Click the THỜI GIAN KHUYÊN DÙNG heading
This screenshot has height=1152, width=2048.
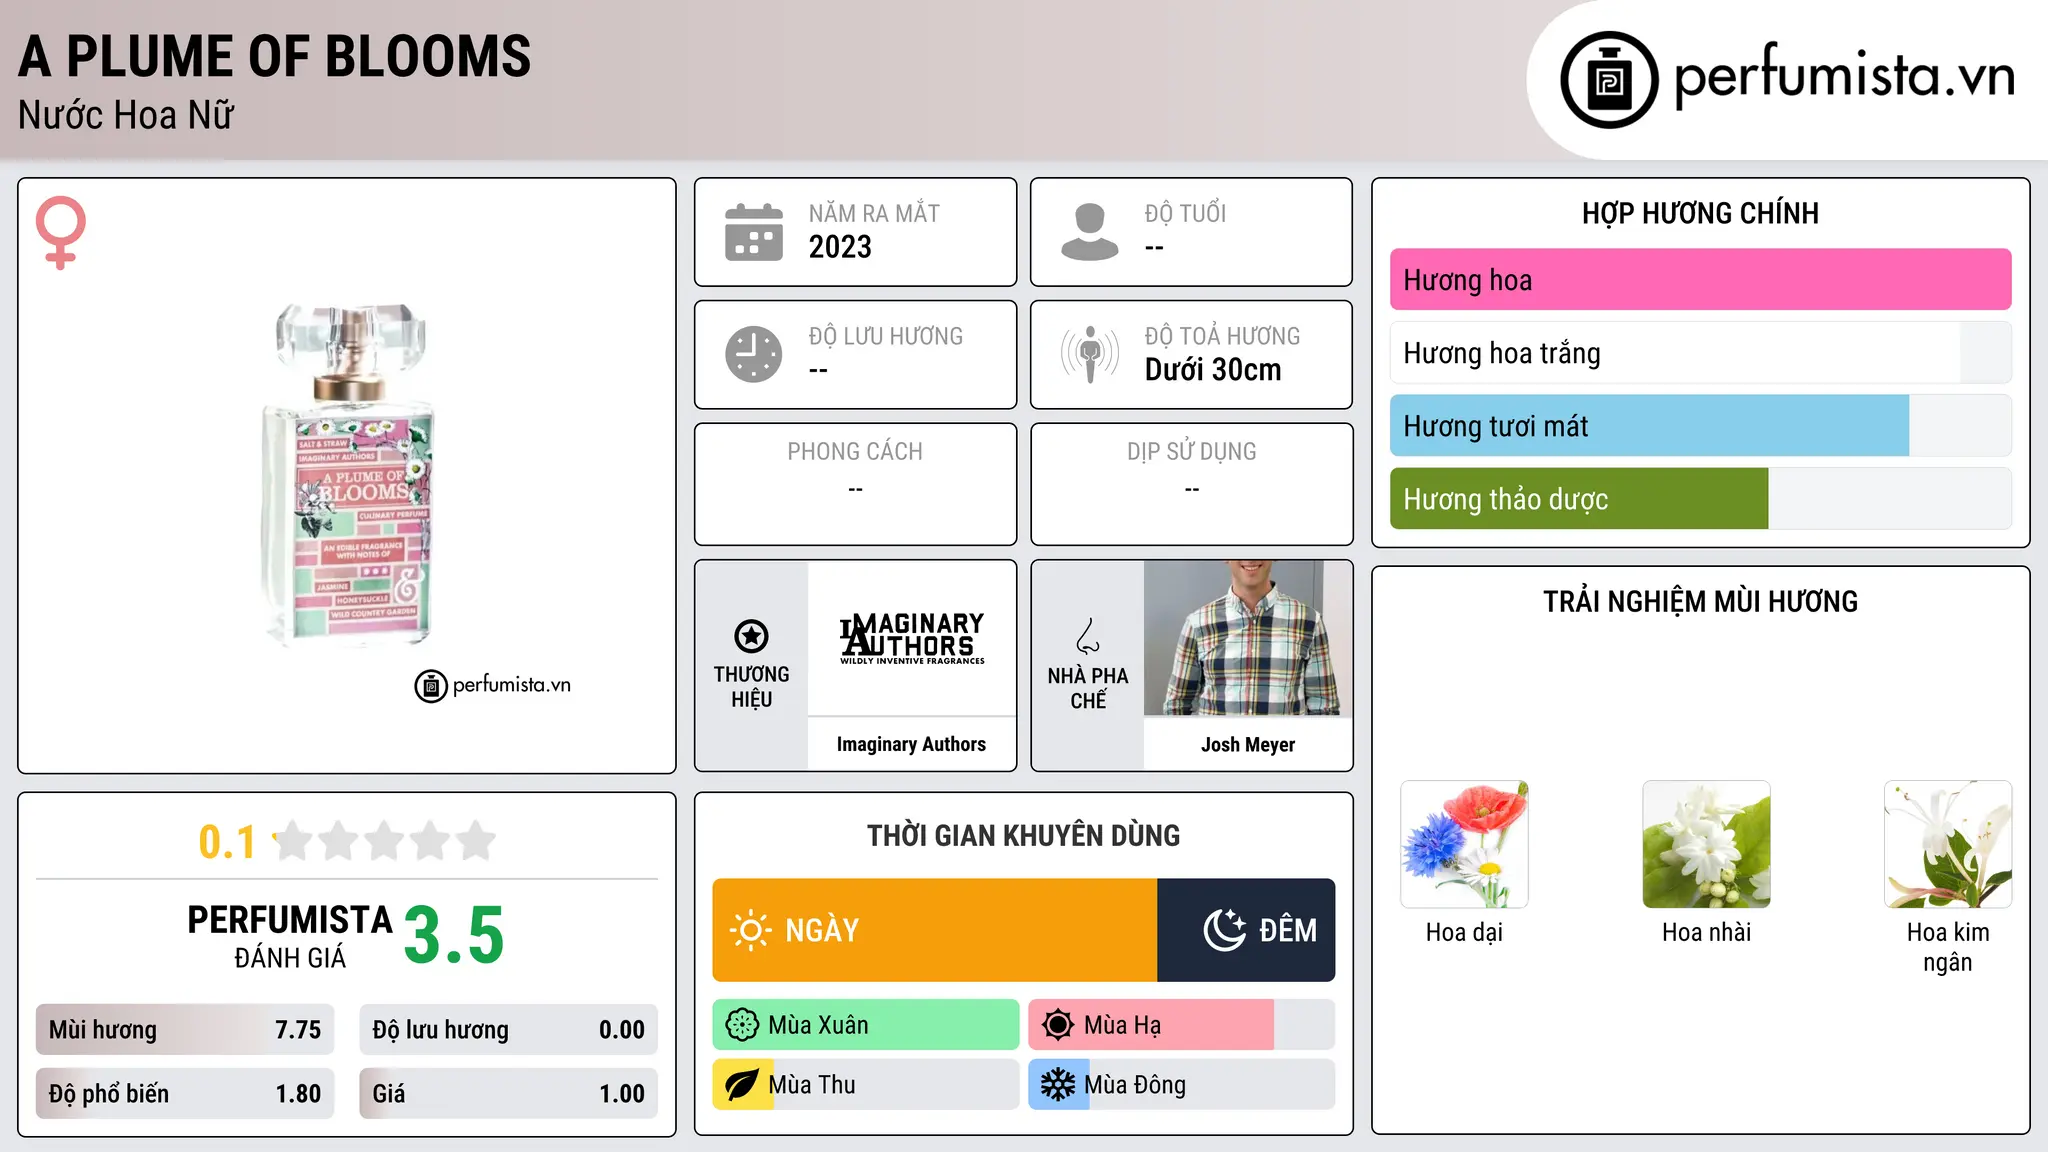tap(1024, 836)
